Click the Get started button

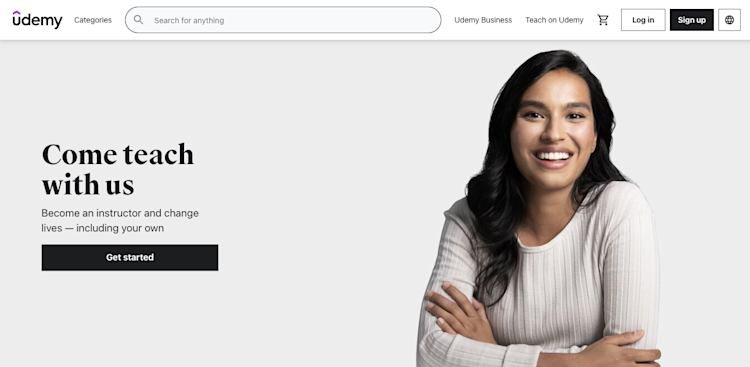[x=130, y=257]
